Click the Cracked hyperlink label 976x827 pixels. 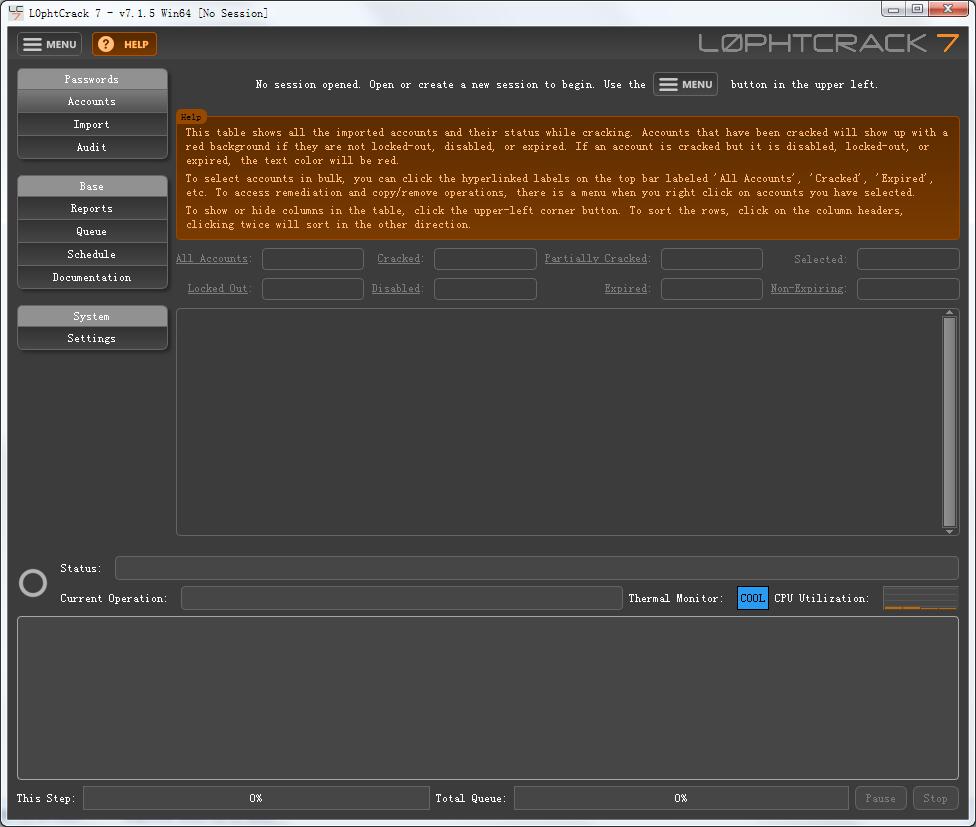(399, 259)
